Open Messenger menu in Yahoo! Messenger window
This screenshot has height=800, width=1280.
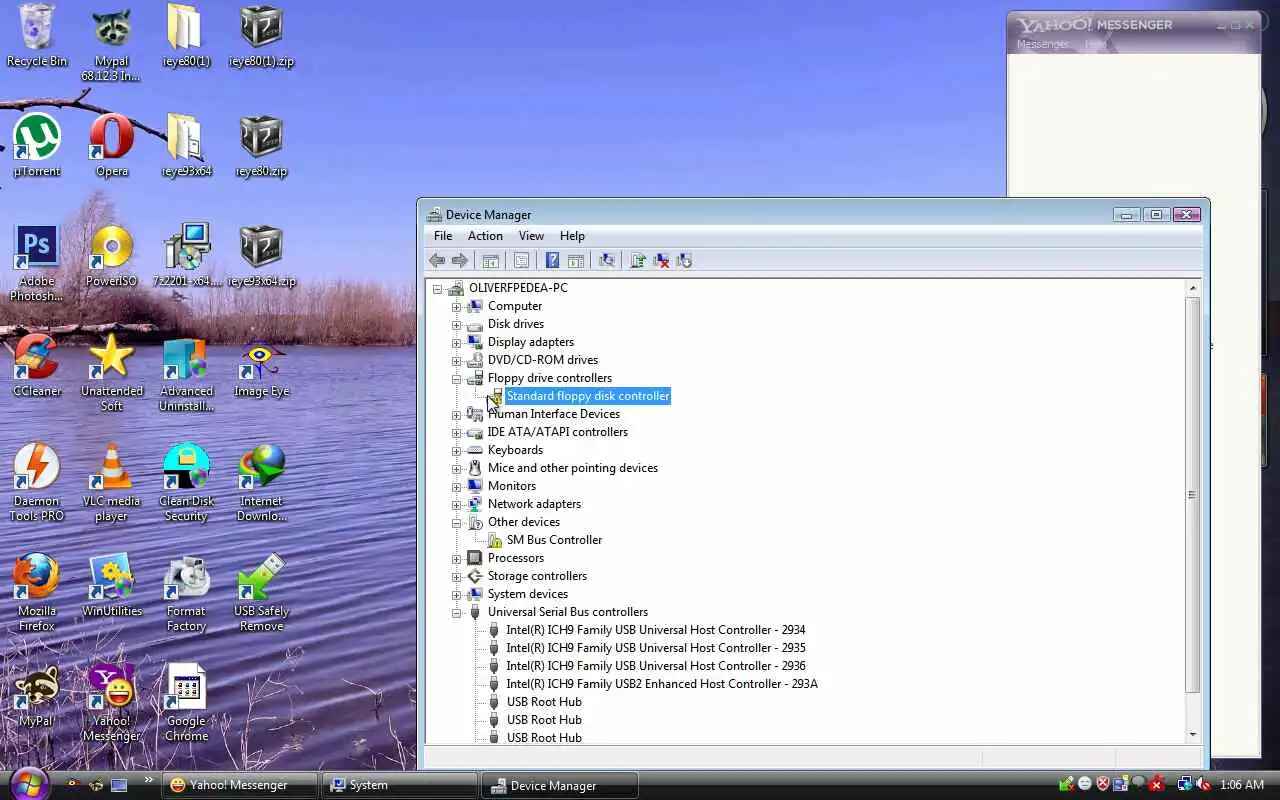tap(1043, 44)
